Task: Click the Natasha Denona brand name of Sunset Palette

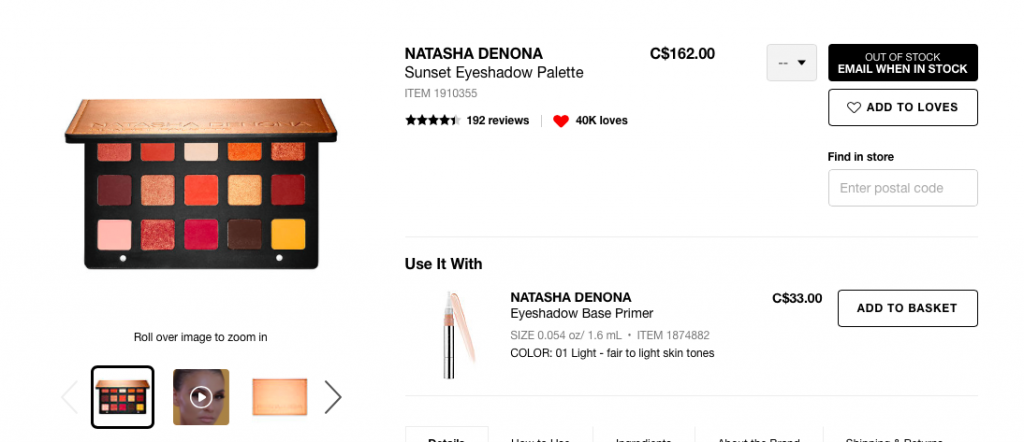Action: (473, 54)
